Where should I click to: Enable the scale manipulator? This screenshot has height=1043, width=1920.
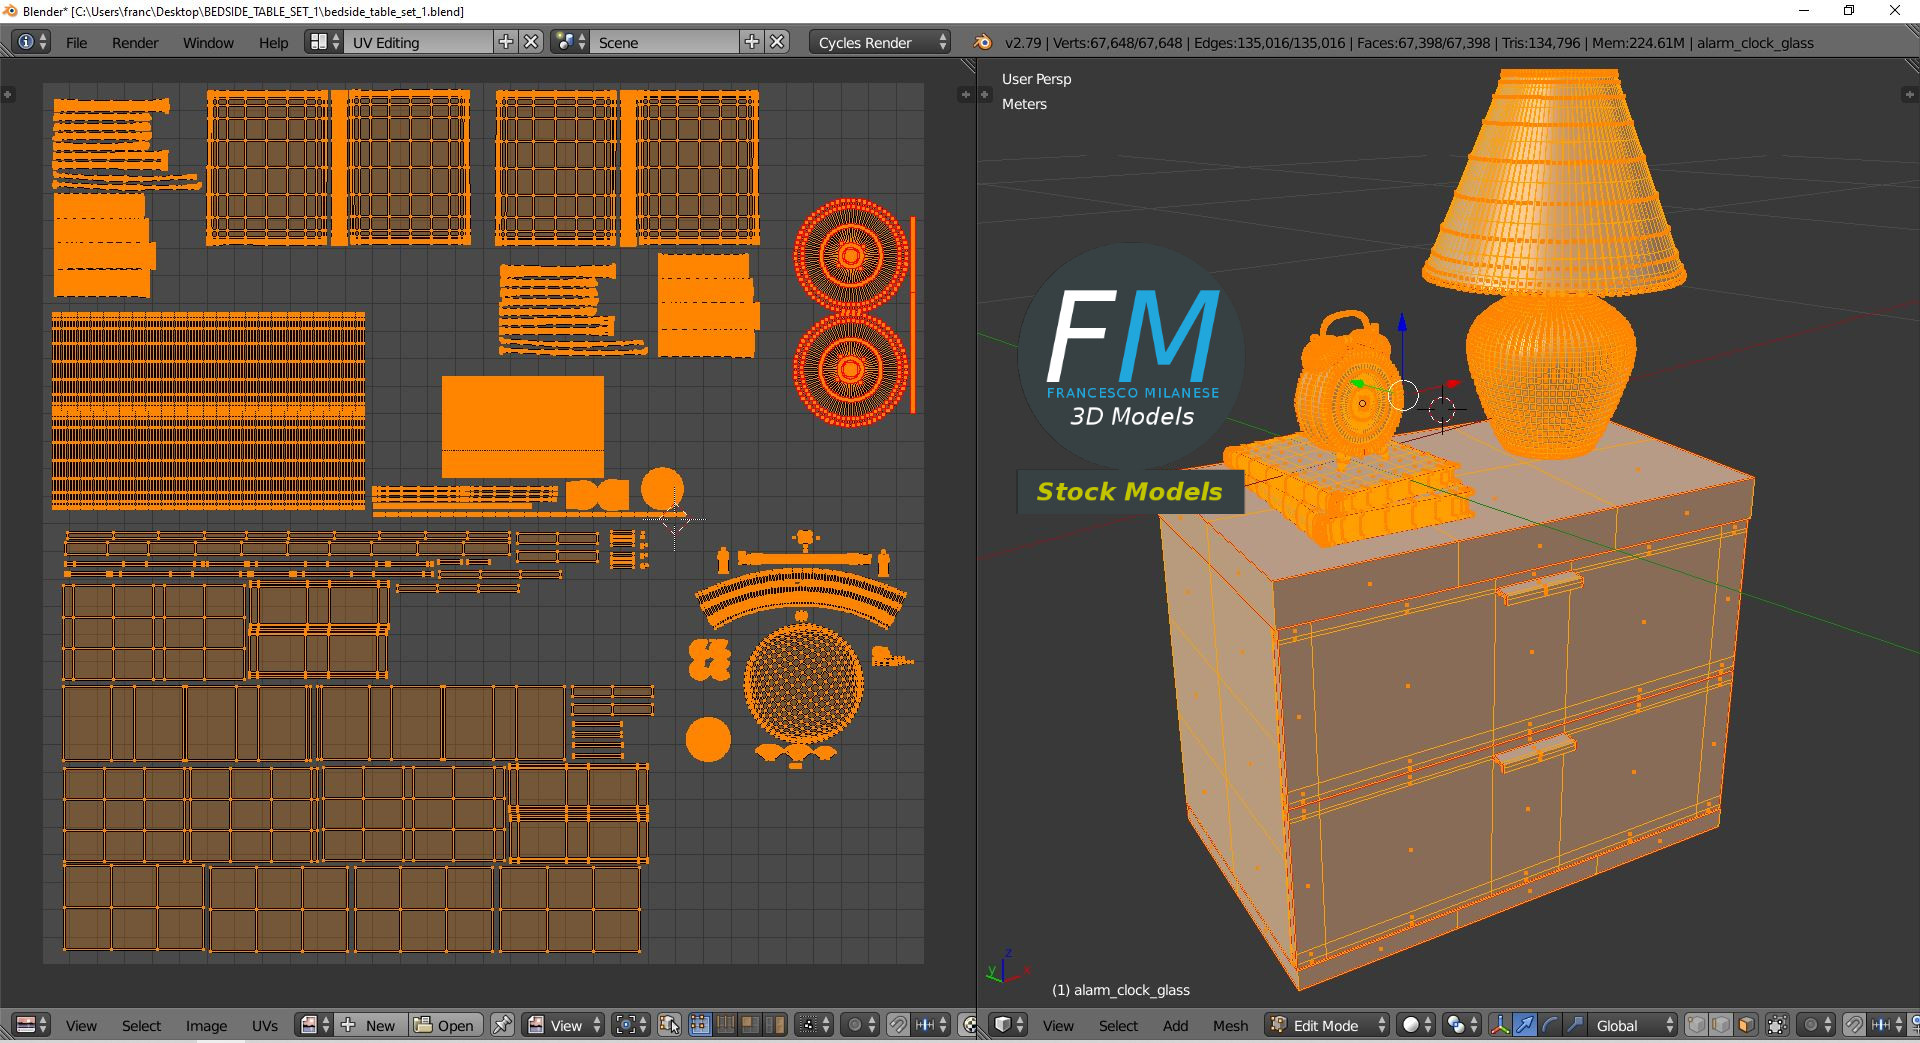[1575, 1025]
